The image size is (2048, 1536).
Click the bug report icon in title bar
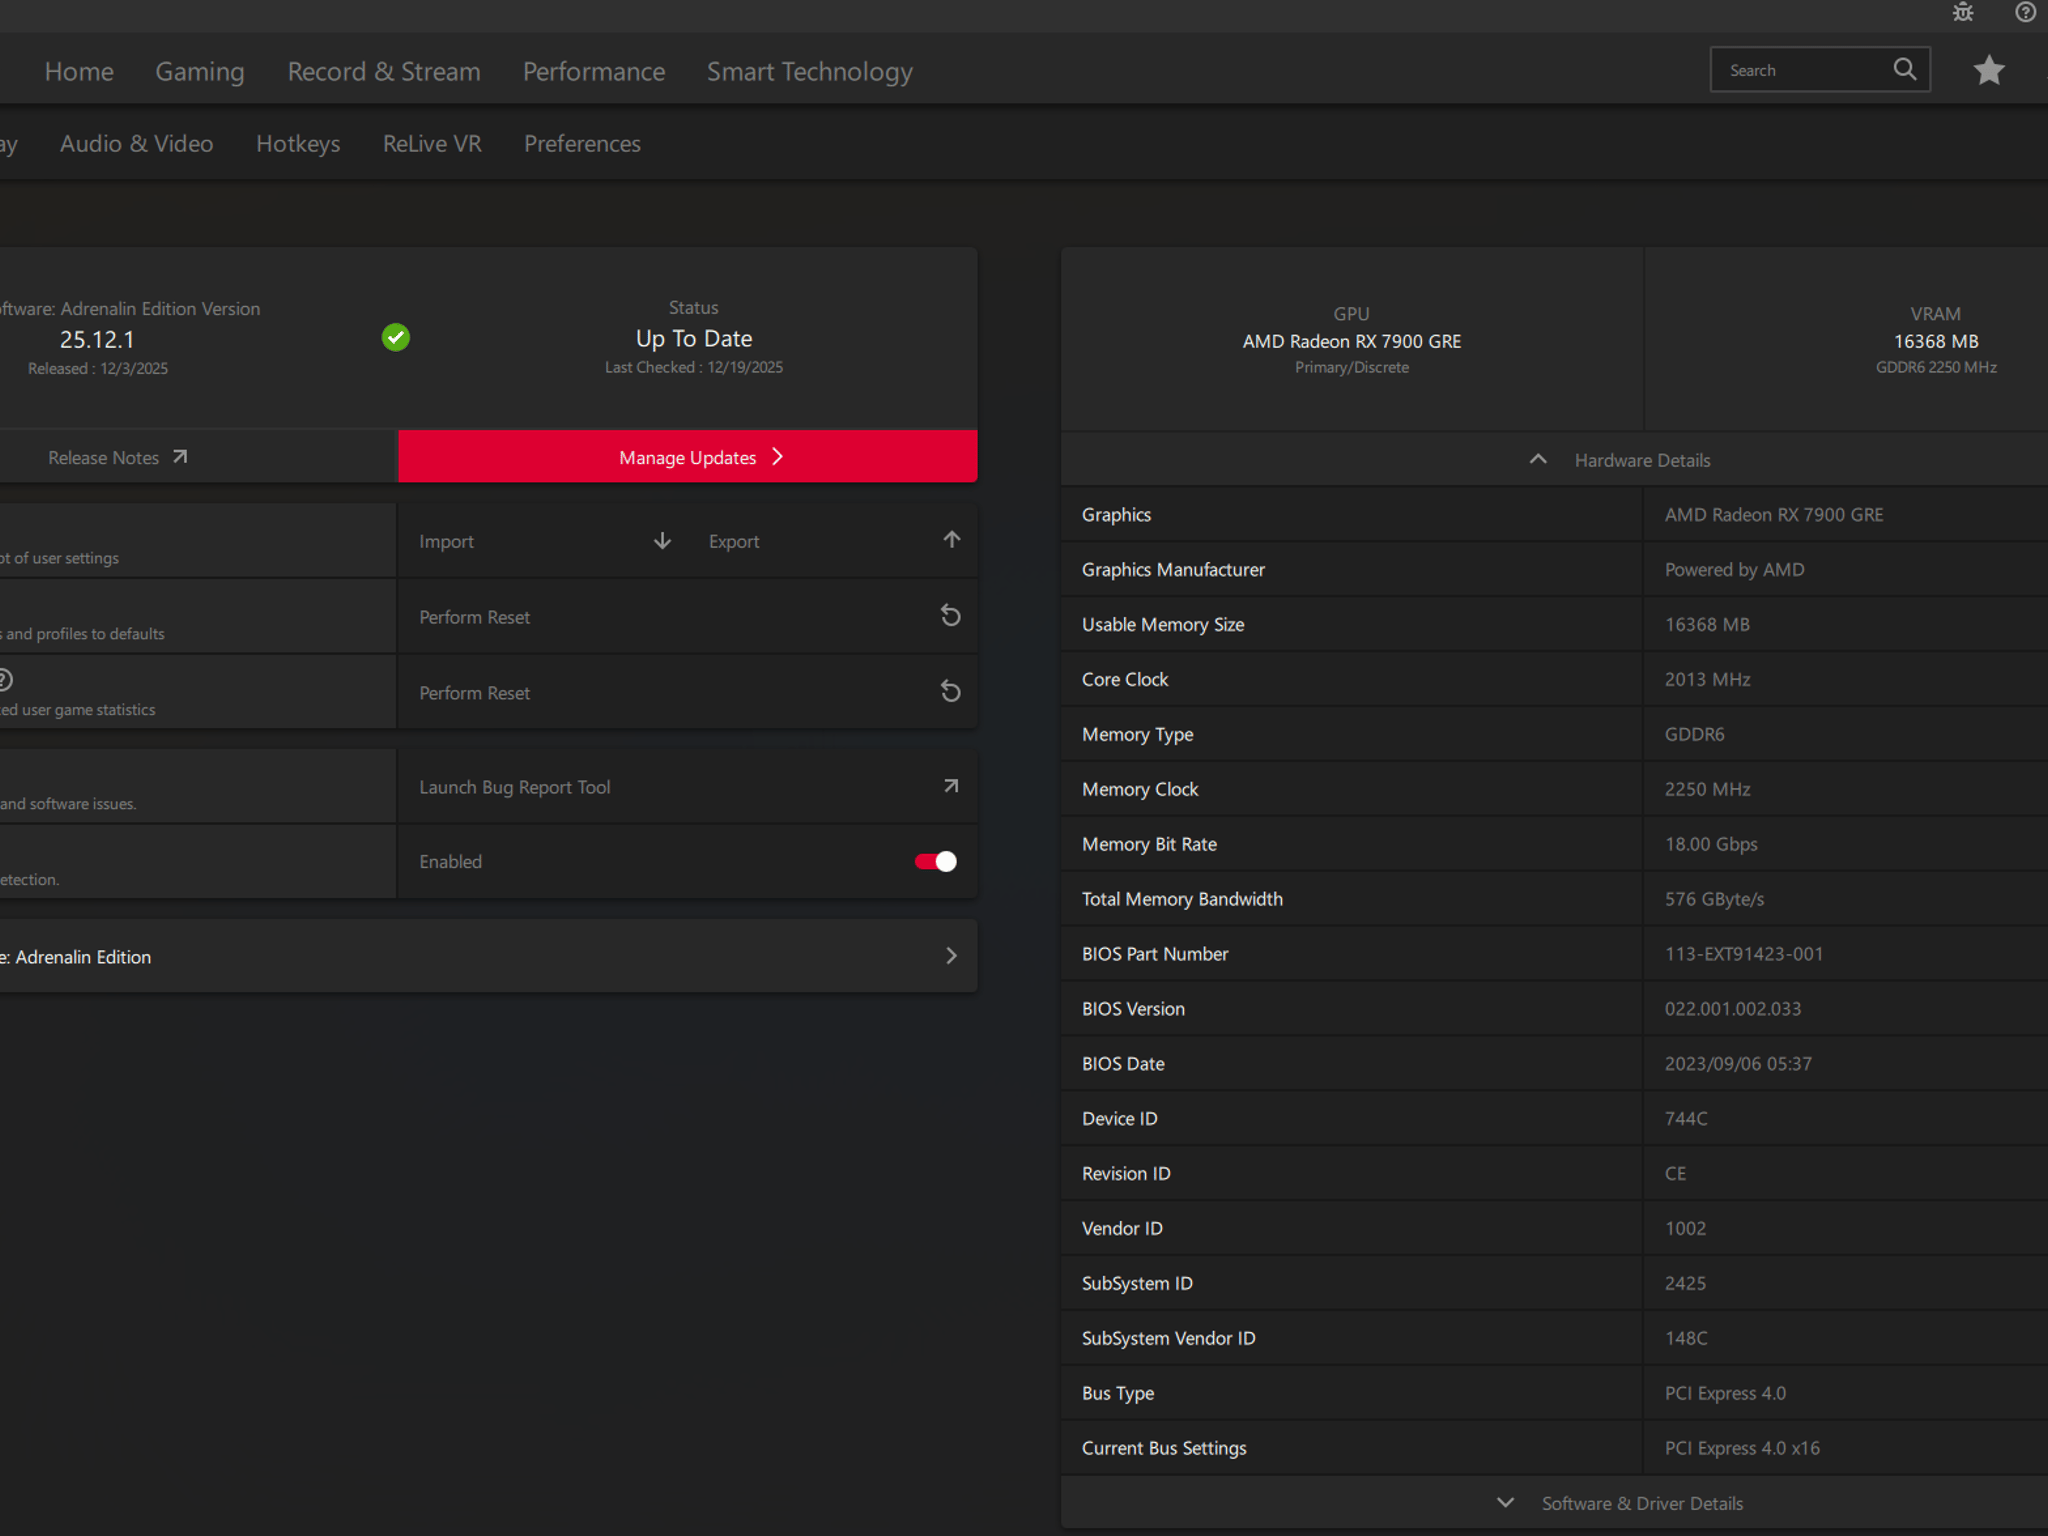pos(1963,13)
